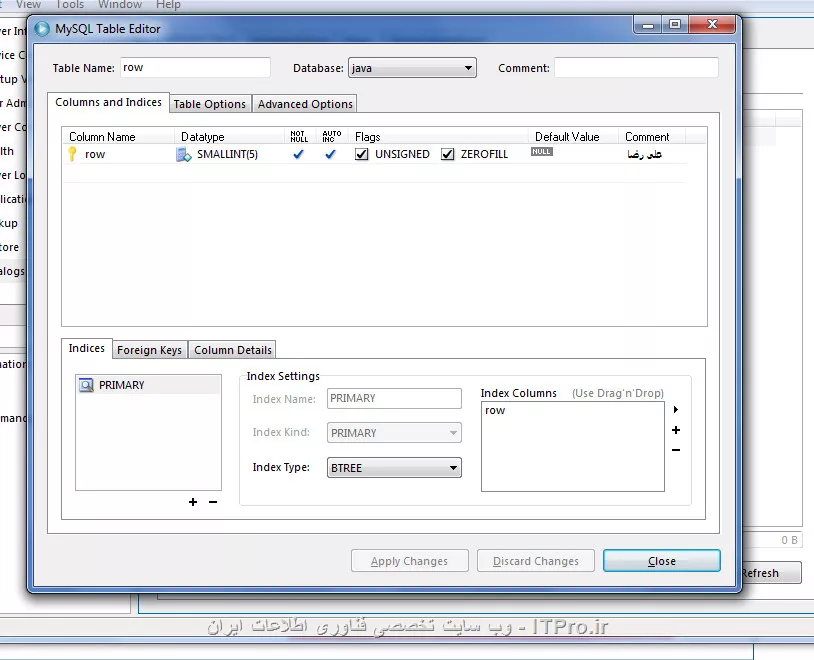This screenshot has height=660, width=814.
Task: Open the Database dropdown showing java
Action: (412, 68)
